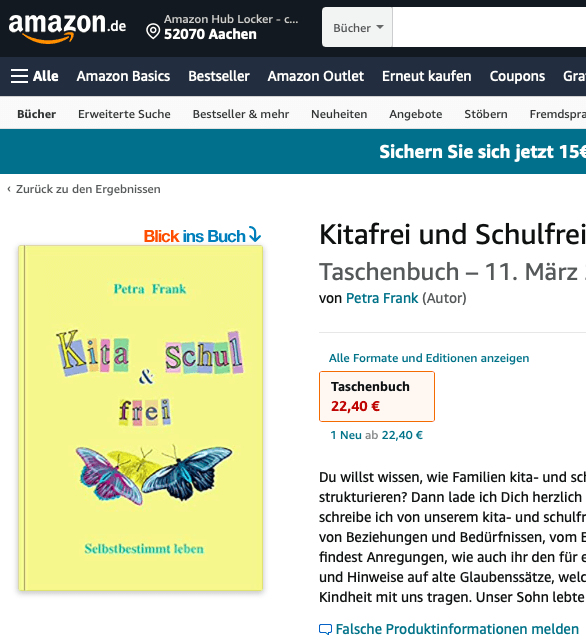Image resolution: width=586 pixels, height=637 pixels.
Task: Click the speech bubble icon beside Falsche Produktinformationen
Action: [325, 629]
